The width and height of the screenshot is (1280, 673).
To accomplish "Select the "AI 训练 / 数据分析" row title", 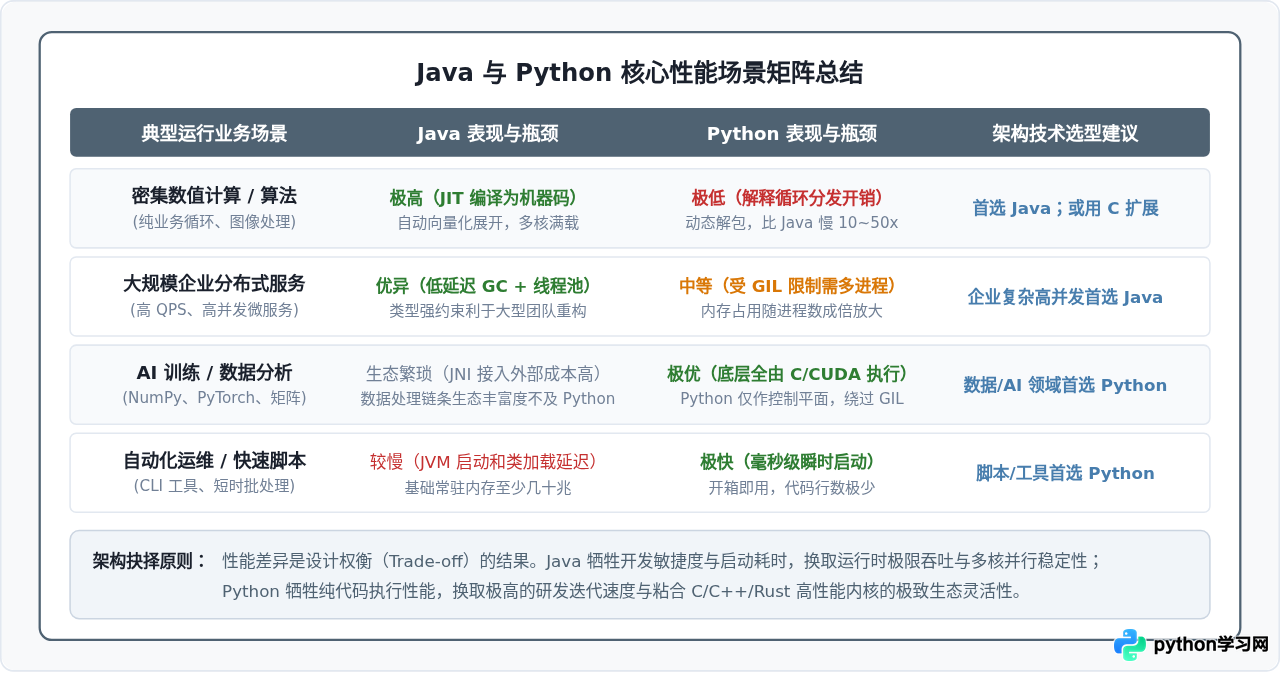I will point(214,373).
